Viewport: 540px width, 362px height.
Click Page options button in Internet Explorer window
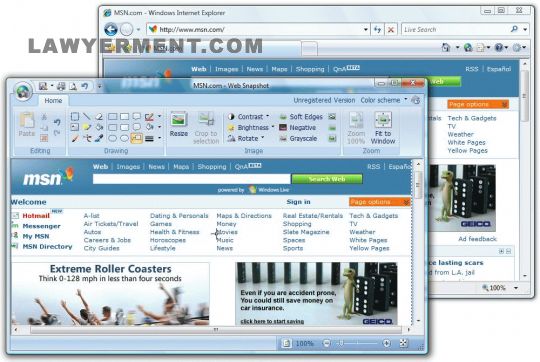tap(478, 104)
